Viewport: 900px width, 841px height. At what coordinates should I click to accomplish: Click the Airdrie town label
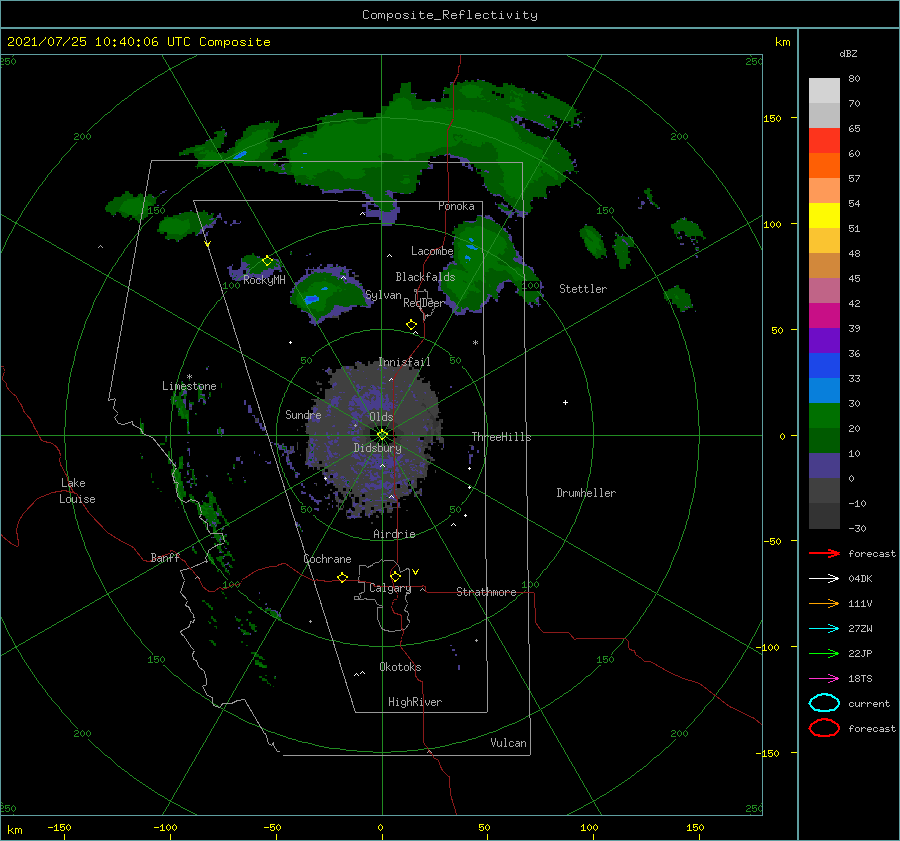pos(394,534)
